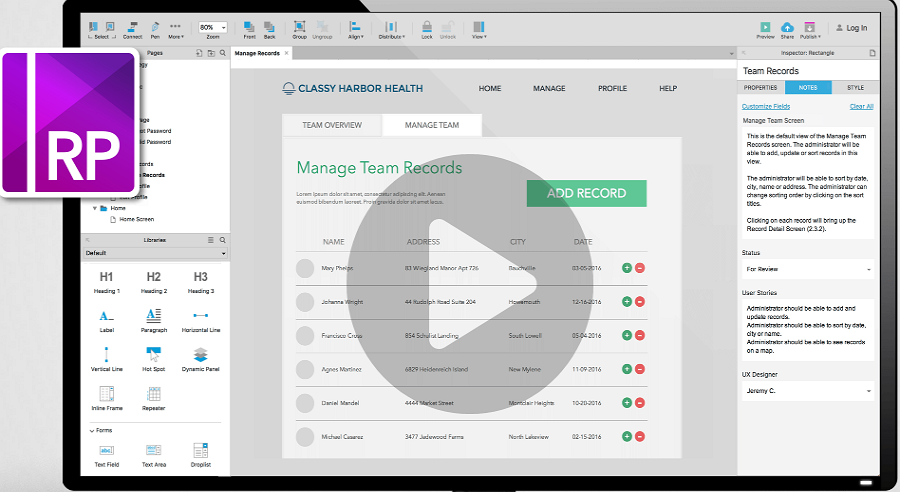Pick the Text Field form widget
Screen dimensions: 900x492
[x=107, y=455]
